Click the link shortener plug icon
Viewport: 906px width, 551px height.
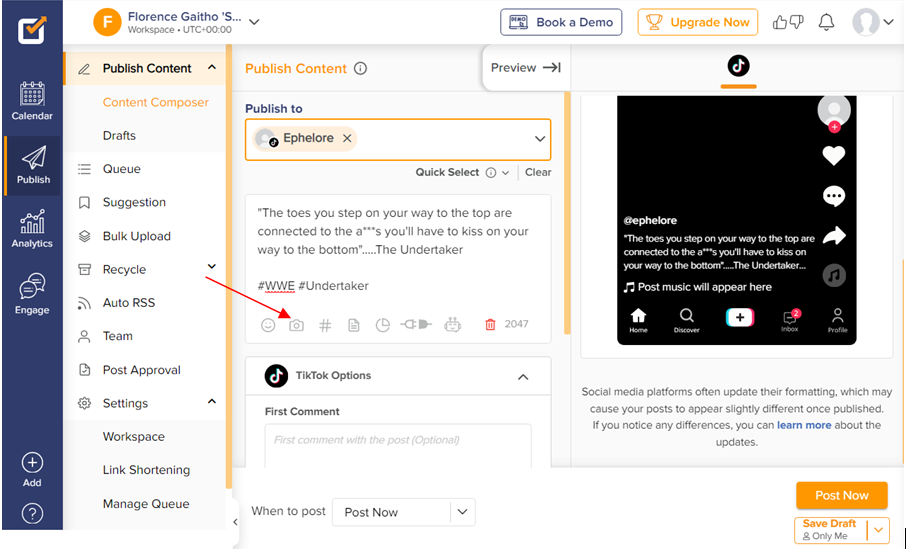coord(416,325)
